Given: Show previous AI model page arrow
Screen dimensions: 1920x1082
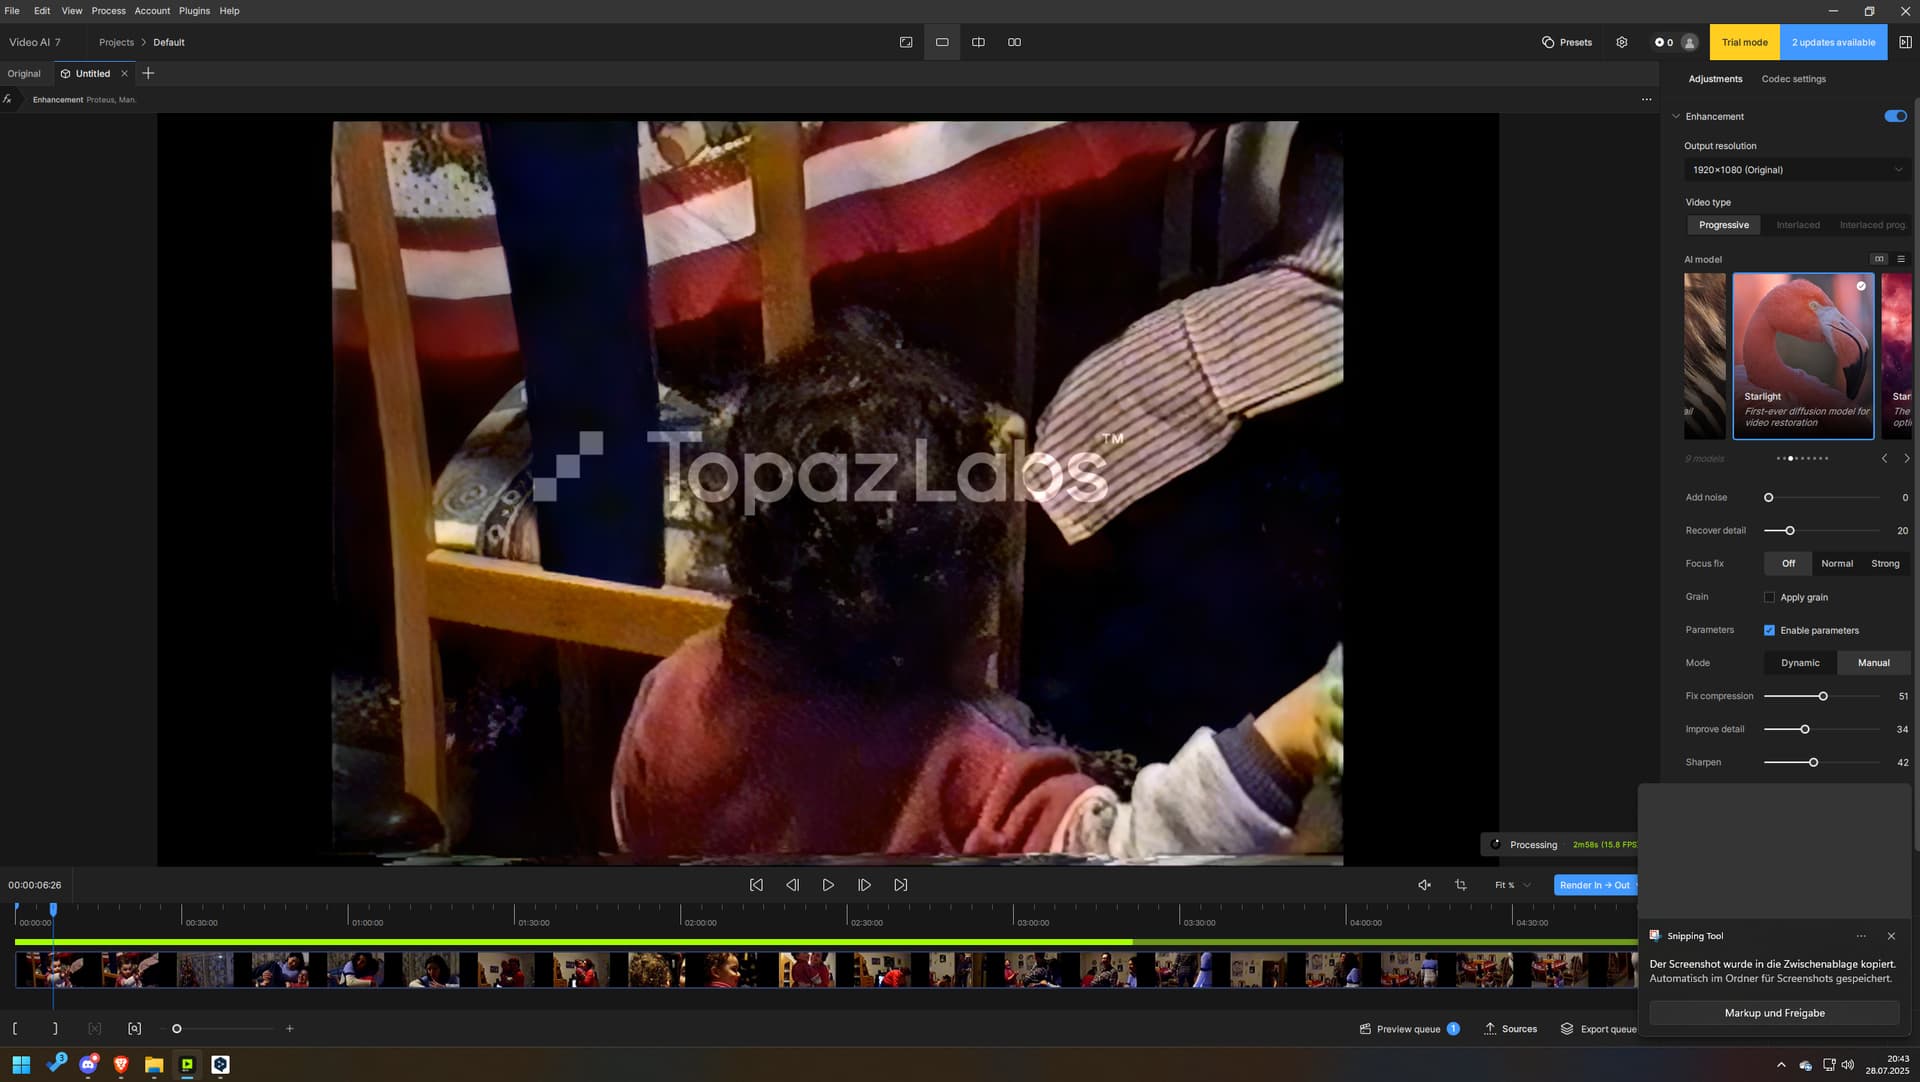Looking at the screenshot, I should click(x=1884, y=458).
